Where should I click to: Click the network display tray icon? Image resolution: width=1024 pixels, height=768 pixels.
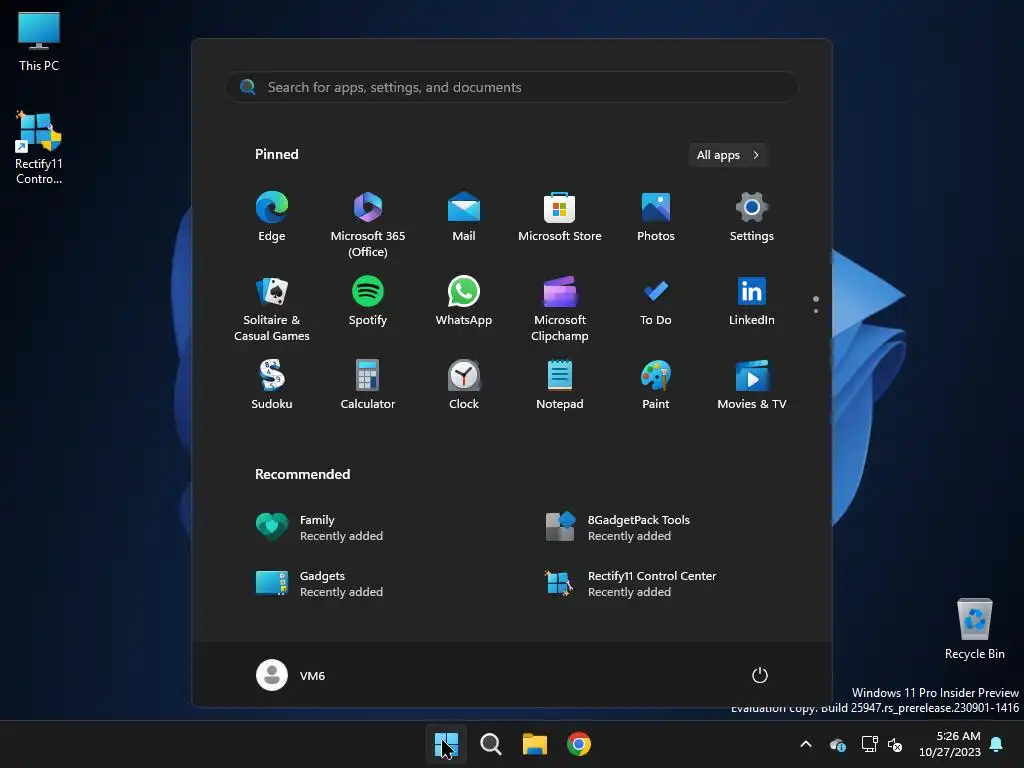(869, 744)
